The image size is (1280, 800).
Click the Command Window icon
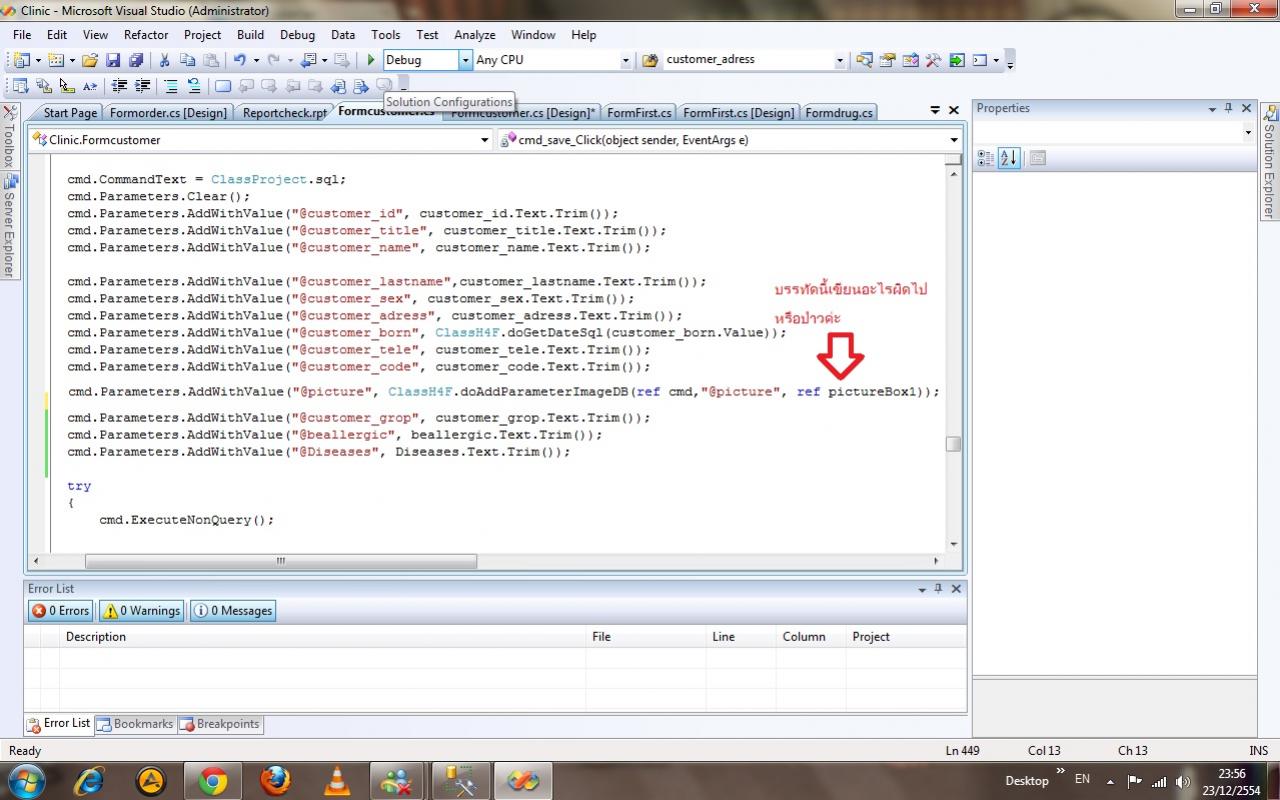tap(980, 60)
